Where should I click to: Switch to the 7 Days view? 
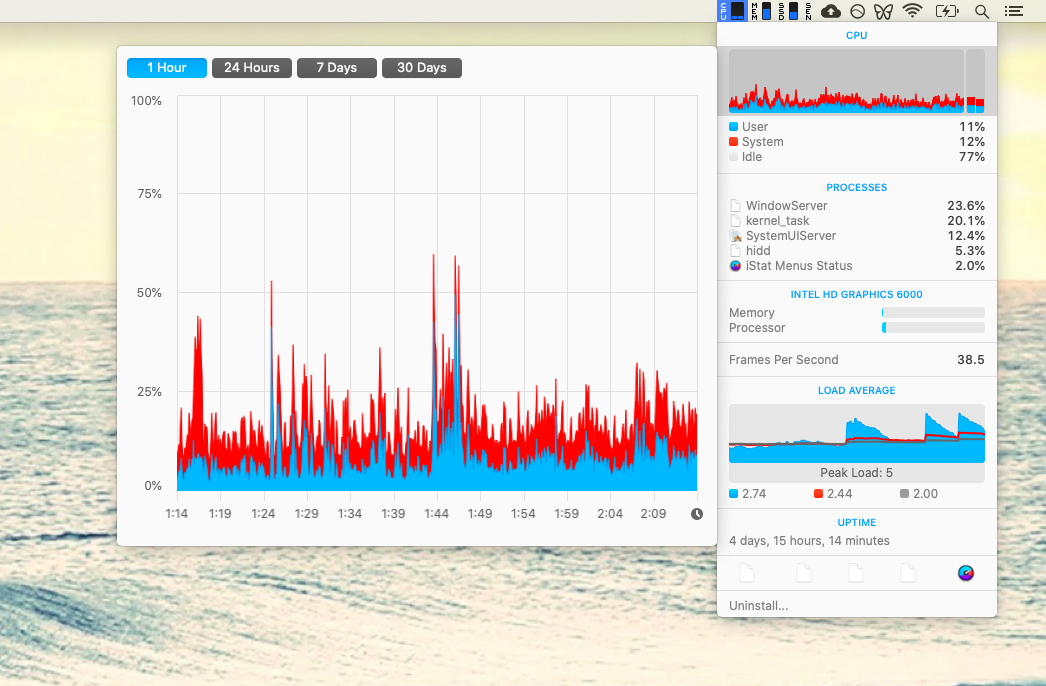336,67
